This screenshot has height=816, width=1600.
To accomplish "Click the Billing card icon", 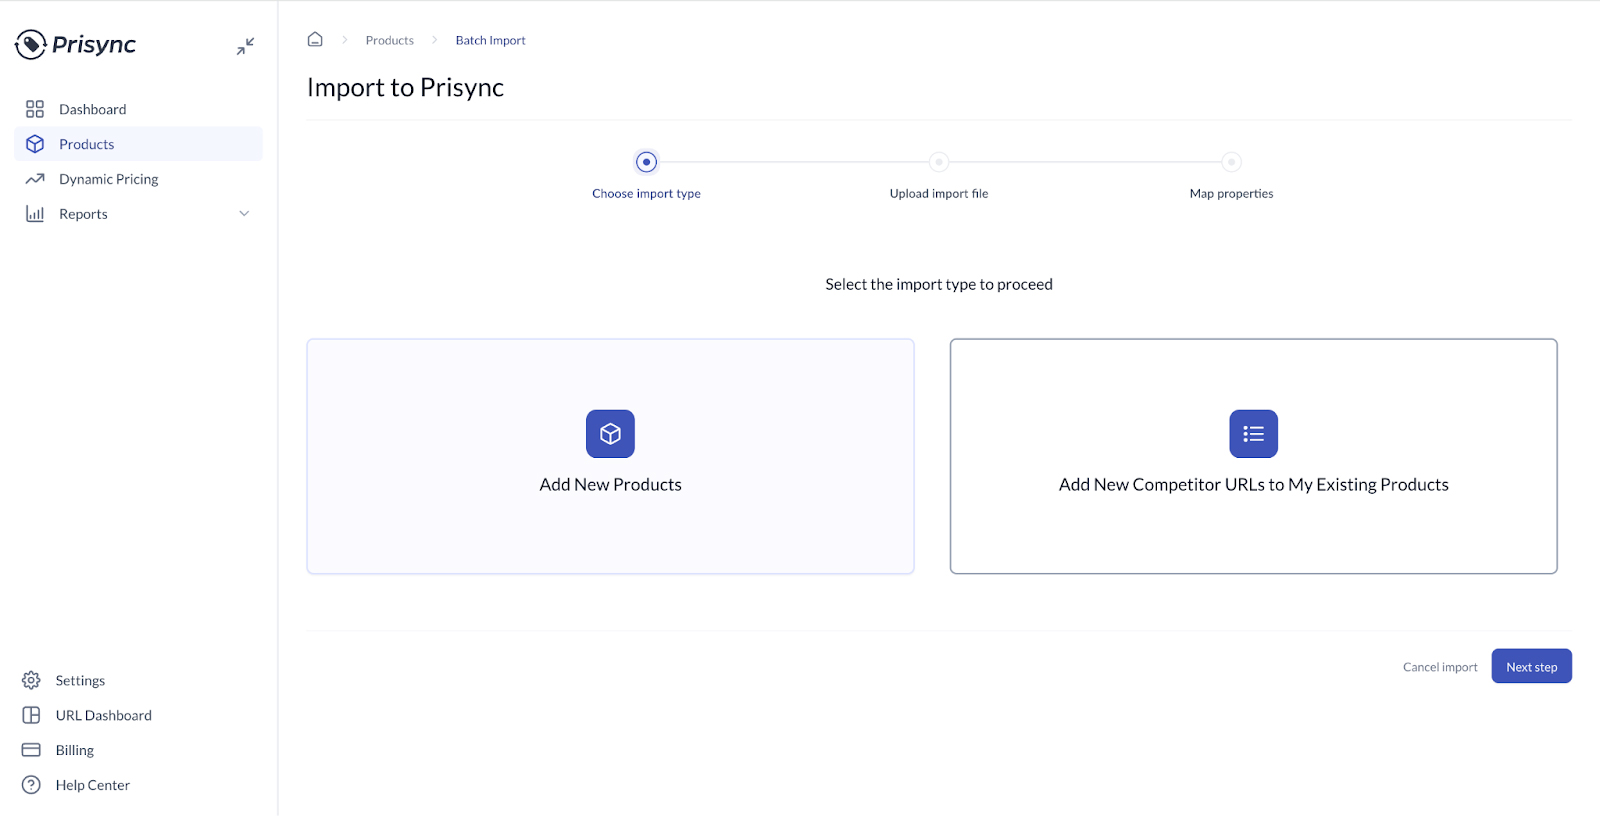I will 31,750.
